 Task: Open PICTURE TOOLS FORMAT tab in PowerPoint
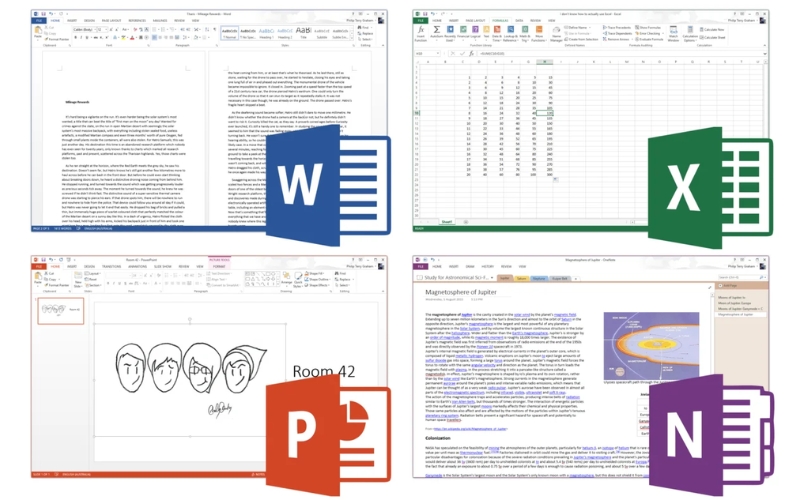(219, 266)
